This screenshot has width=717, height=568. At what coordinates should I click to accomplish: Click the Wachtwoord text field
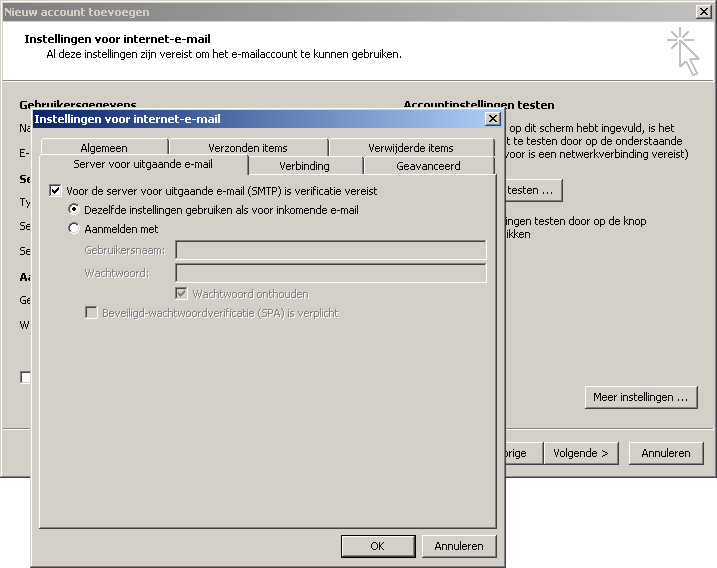tap(330, 273)
